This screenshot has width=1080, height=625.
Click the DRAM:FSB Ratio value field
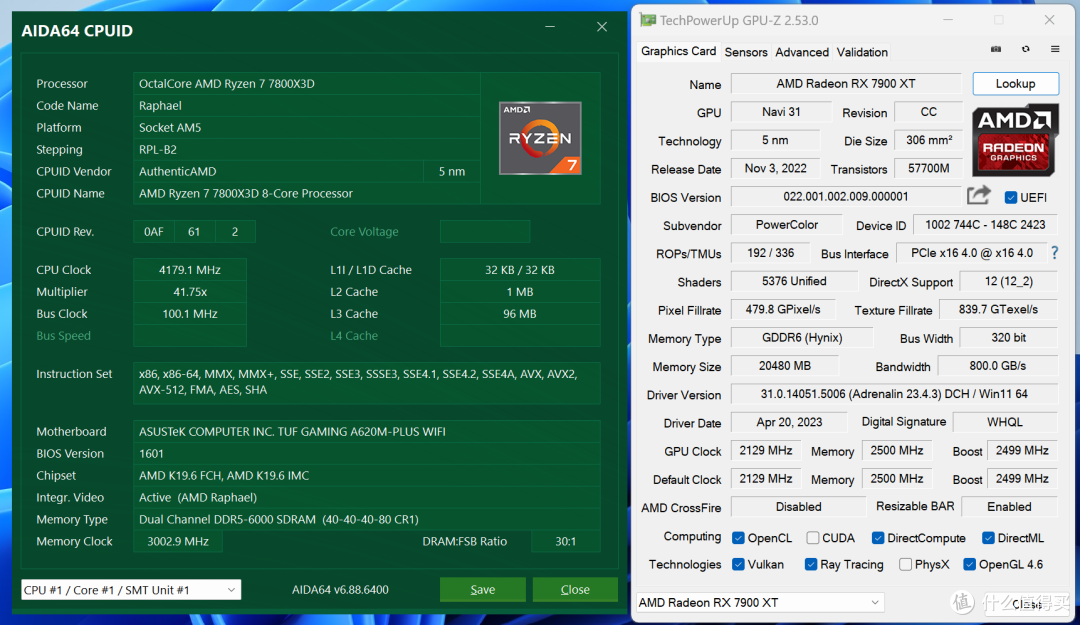click(565, 540)
